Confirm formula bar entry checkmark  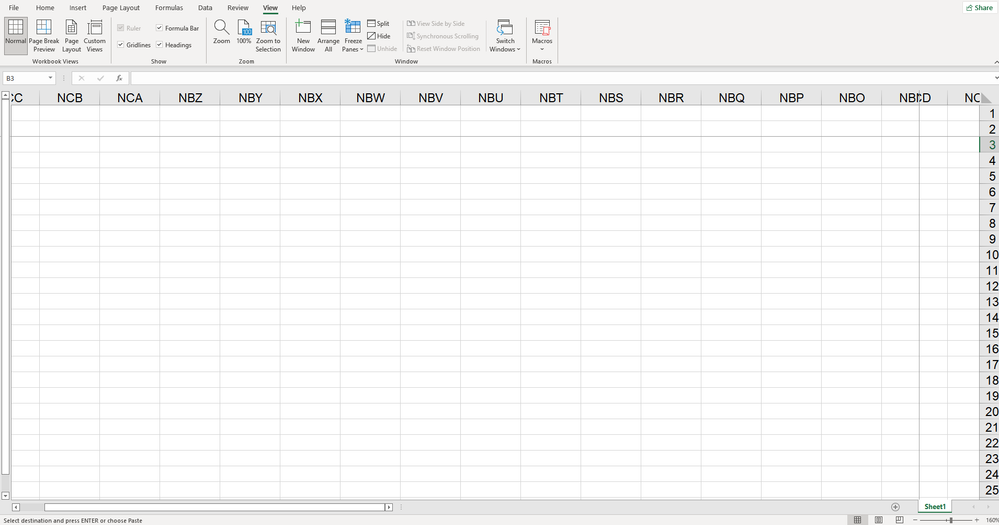point(100,78)
